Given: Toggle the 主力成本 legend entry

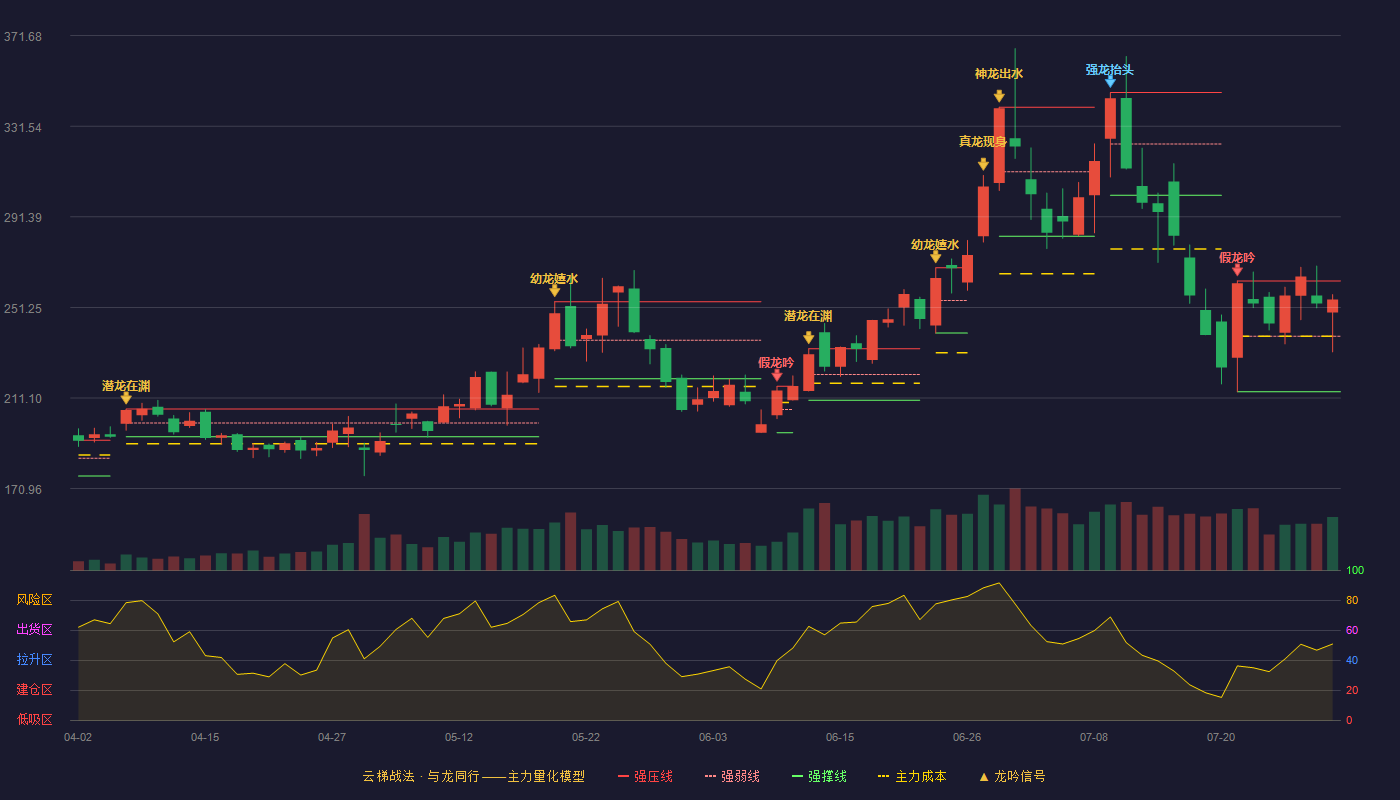Looking at the screenshot, I should point(911,776).
